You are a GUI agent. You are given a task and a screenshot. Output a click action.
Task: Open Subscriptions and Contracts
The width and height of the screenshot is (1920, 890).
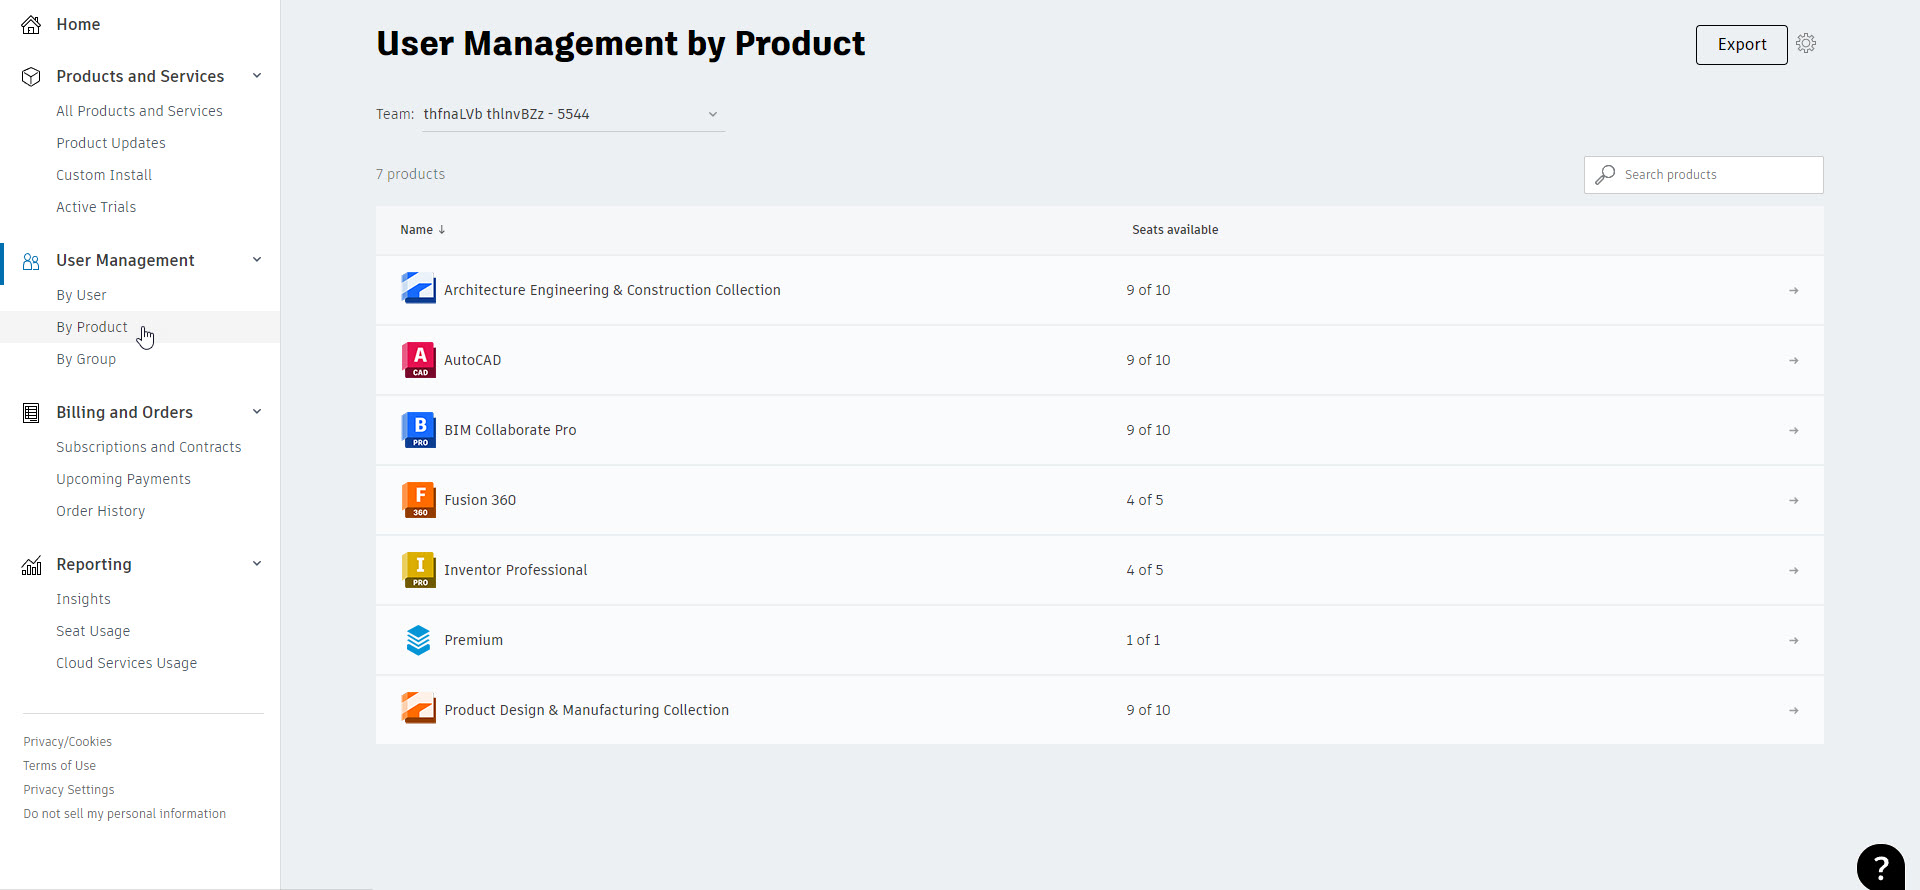point(149,447)
